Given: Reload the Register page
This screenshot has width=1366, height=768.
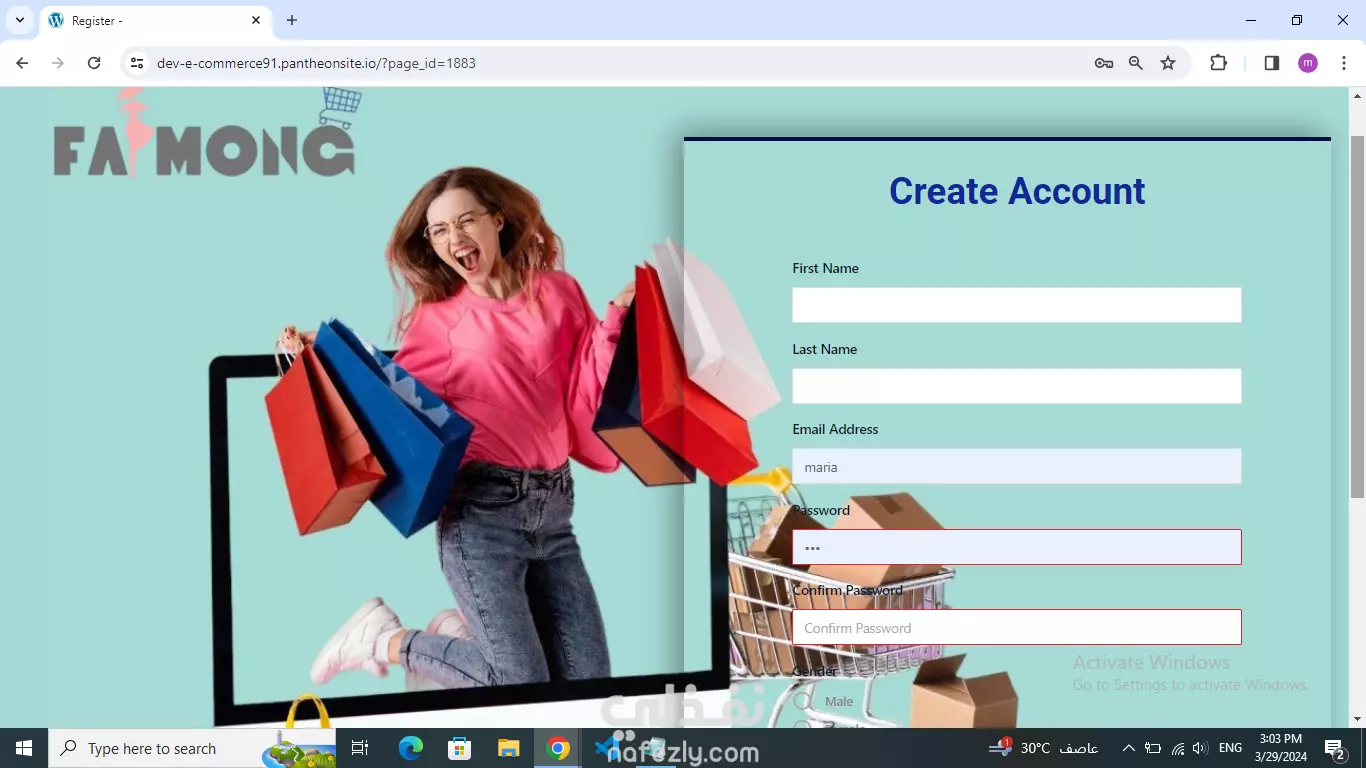Looking at the screenshot, I should (x=94, y=63).
